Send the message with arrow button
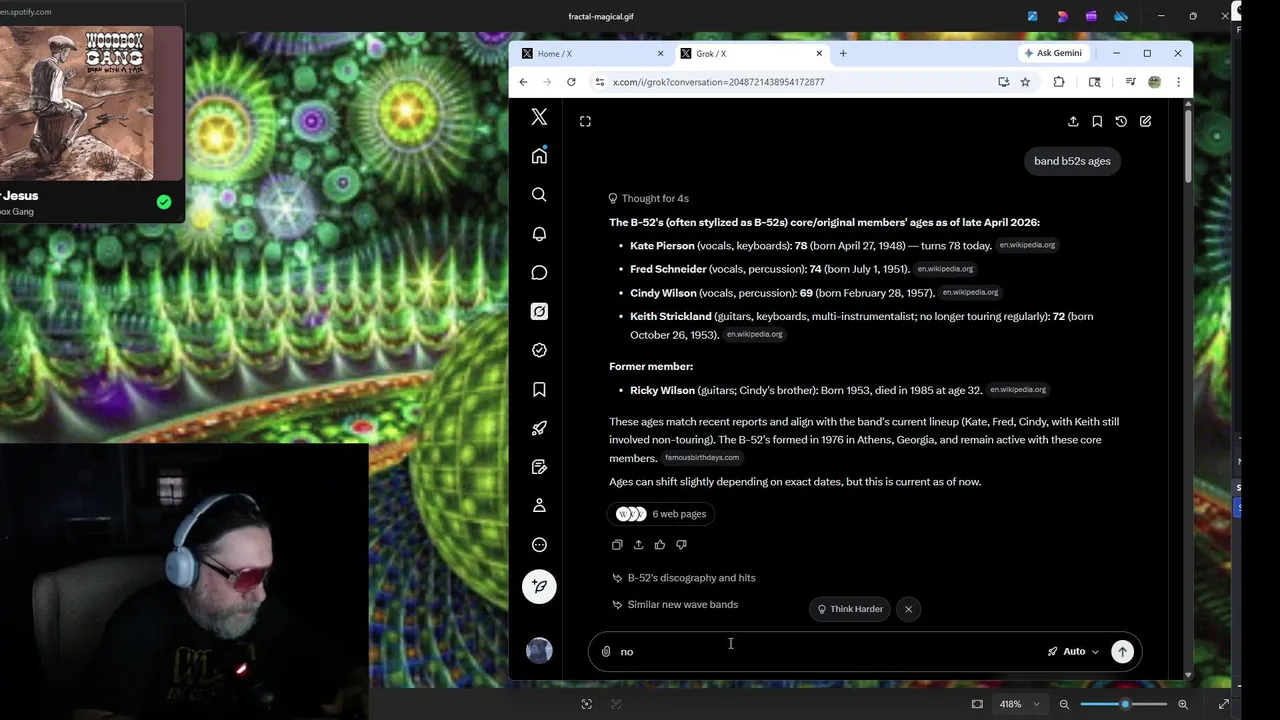This screenshot has height=720, width=1280. tap(1122, 651)
